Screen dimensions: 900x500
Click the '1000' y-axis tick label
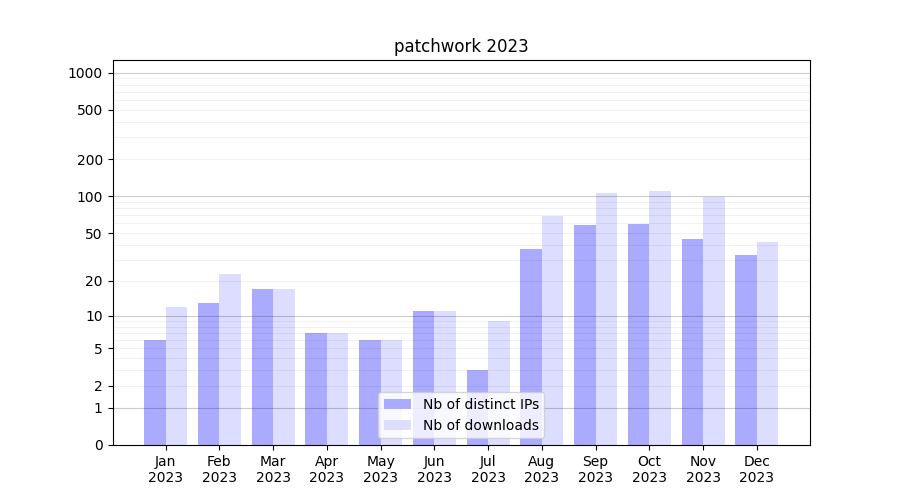pos(85,73)
